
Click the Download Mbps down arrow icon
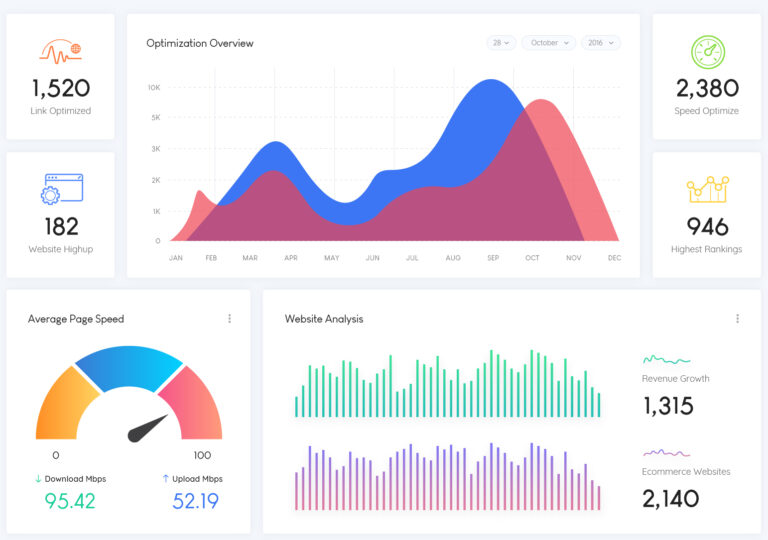tap(39, 479)
